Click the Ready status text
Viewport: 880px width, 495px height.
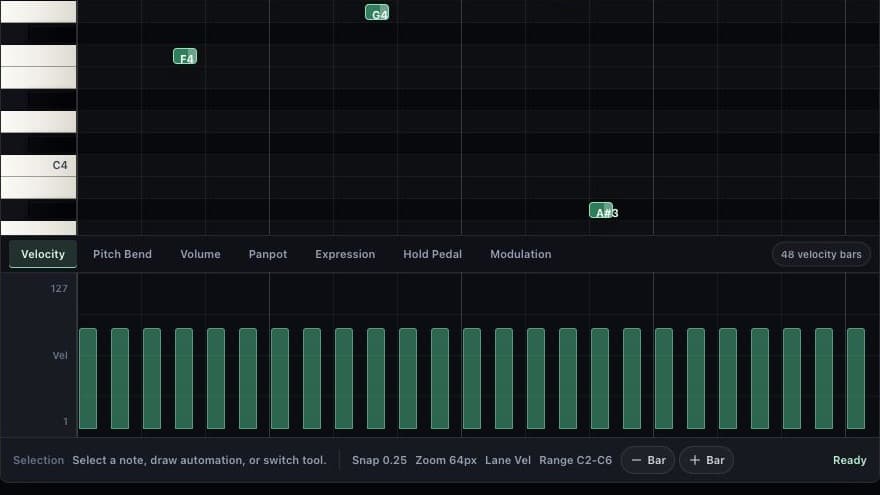pyautogui.click(x=850, y=460)
